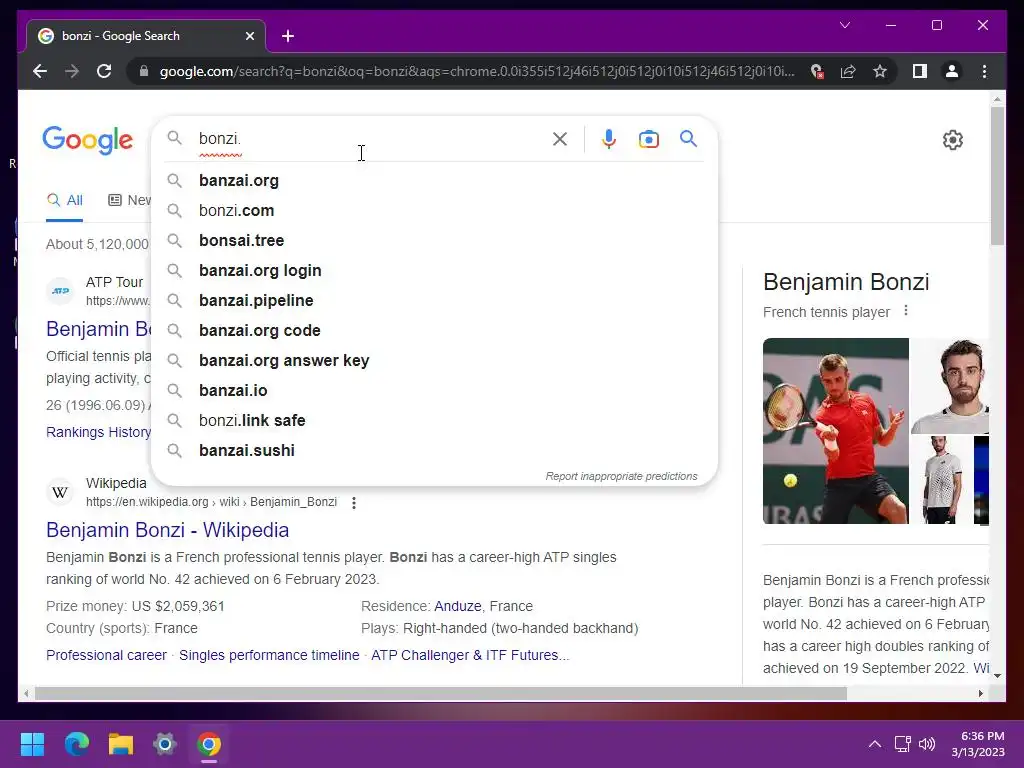
Task: Go back with the browser back arrow
Action: click(x=40, y=71)
